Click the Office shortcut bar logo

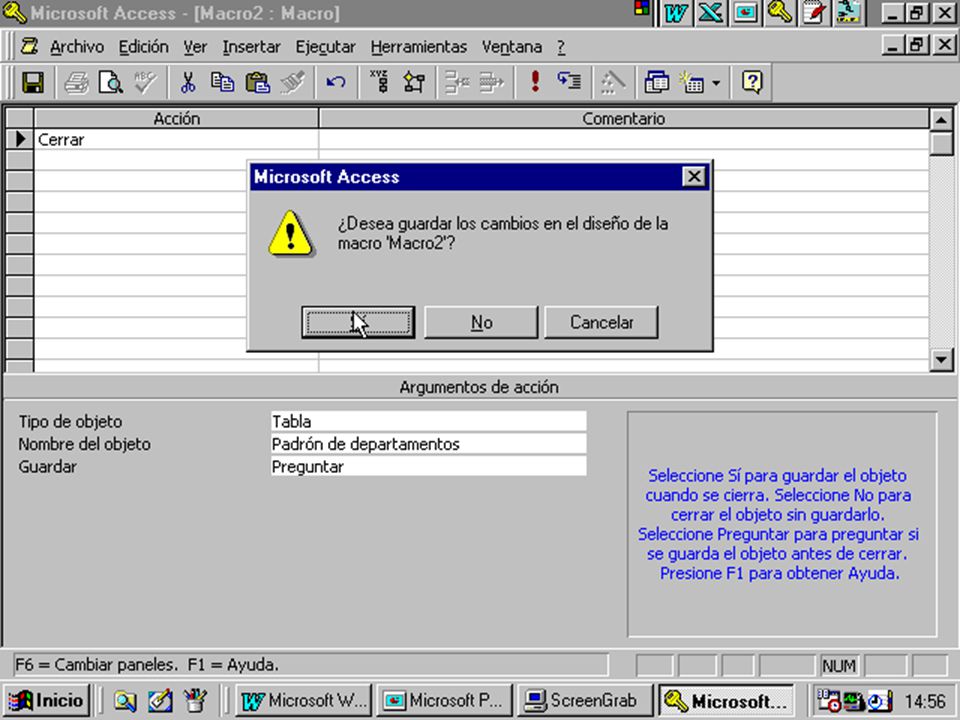pos(642,8)
